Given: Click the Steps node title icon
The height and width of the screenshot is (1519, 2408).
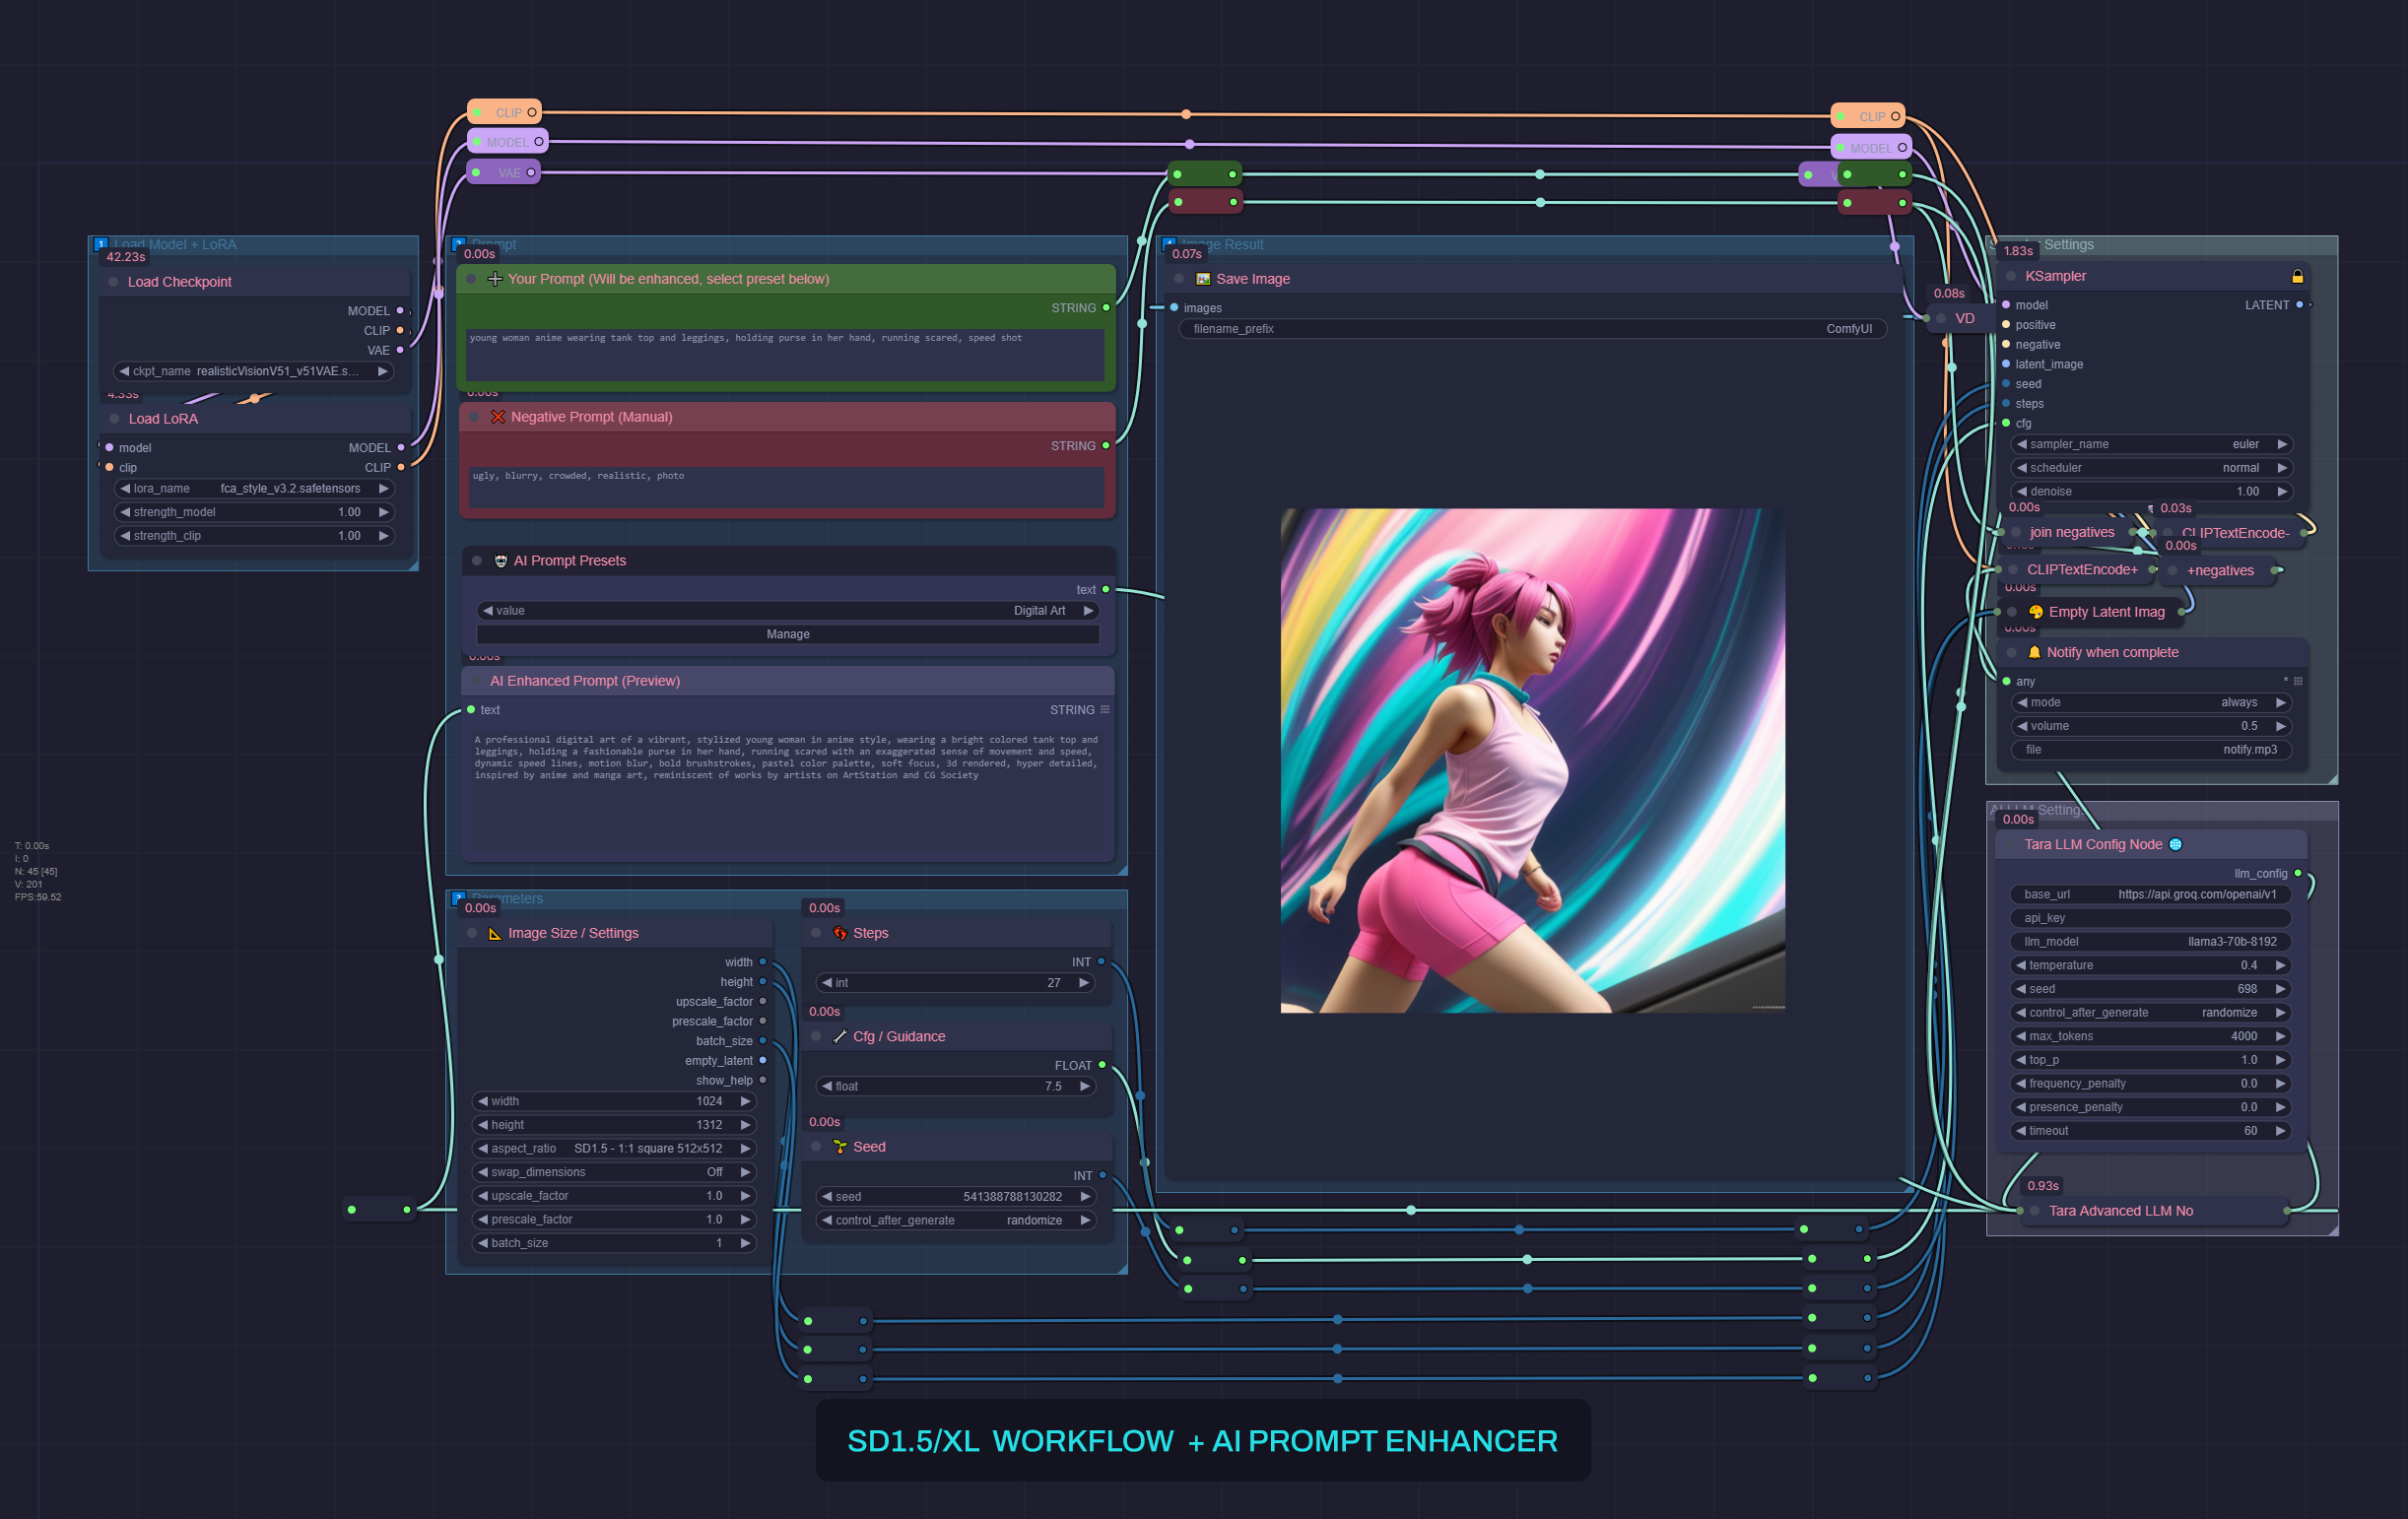Looking at the screenshot, I should [840, 933].
